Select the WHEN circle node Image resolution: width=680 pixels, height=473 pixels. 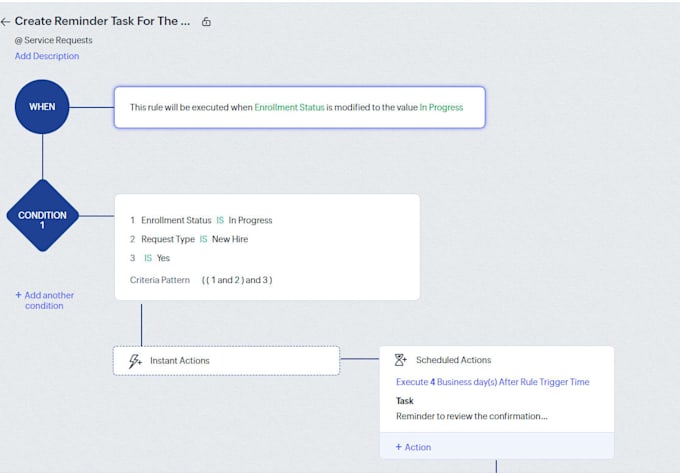(42, 107)
